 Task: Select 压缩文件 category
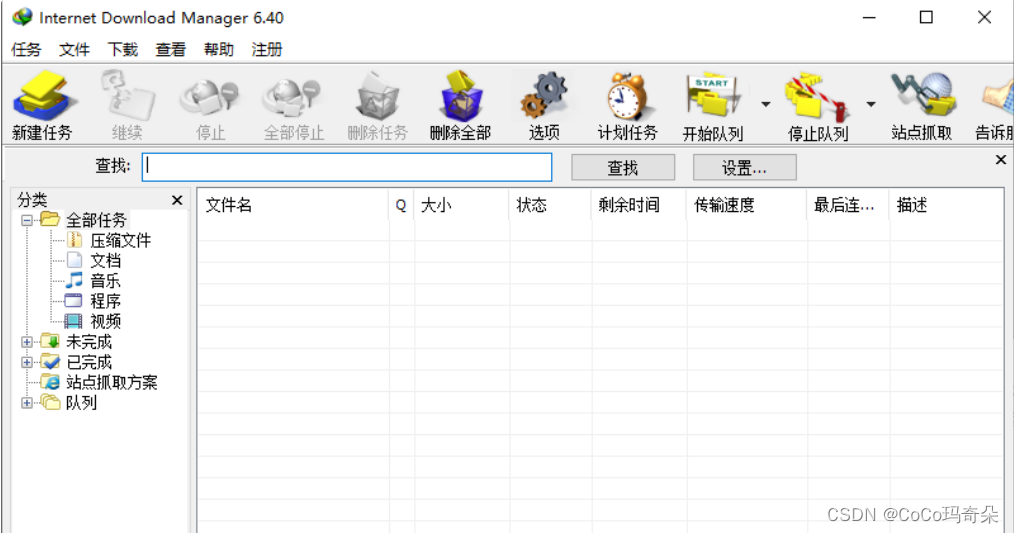point(120,241)
